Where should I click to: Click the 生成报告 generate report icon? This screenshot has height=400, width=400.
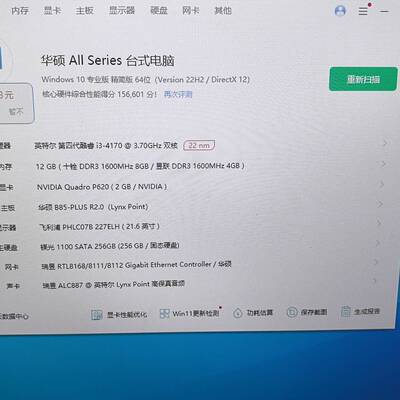pyautogui.click(x=346, y=311)
